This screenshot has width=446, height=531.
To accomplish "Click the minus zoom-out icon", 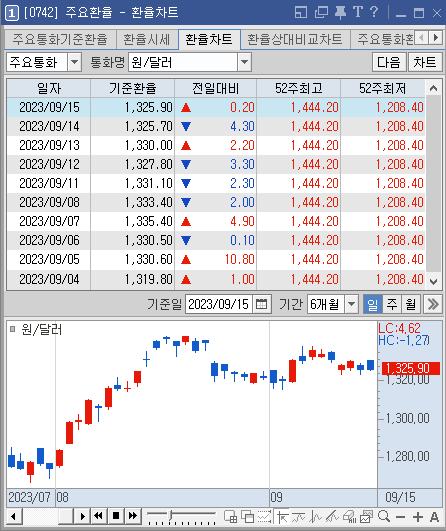I will click(x=401, y=517).
